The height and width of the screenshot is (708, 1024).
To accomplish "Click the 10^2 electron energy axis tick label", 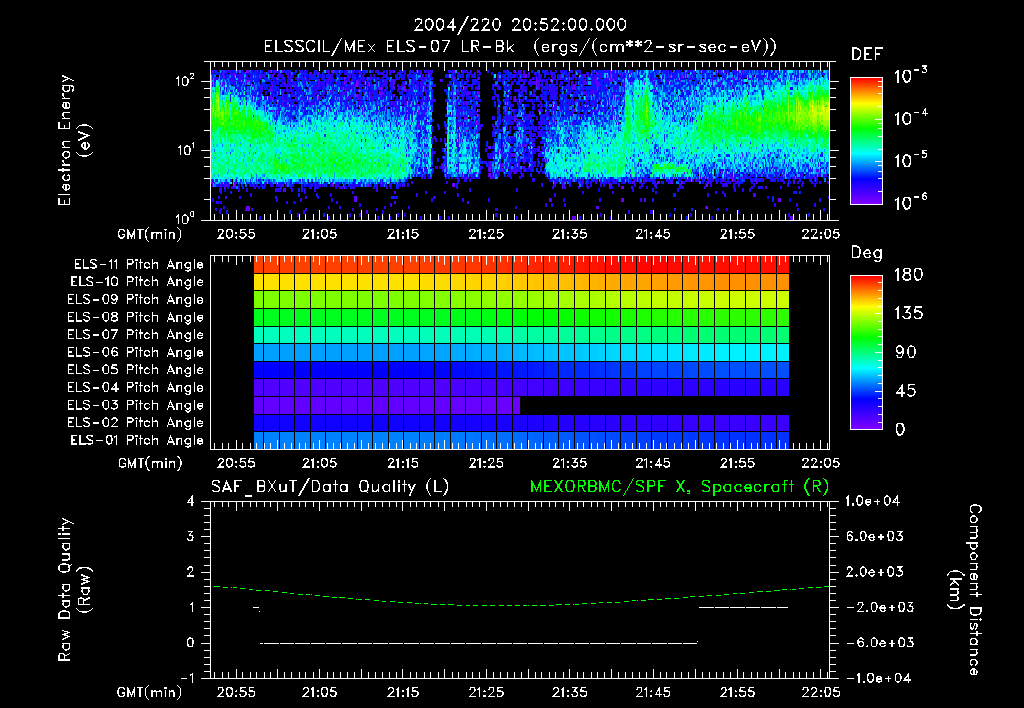I will coord(185,80).
